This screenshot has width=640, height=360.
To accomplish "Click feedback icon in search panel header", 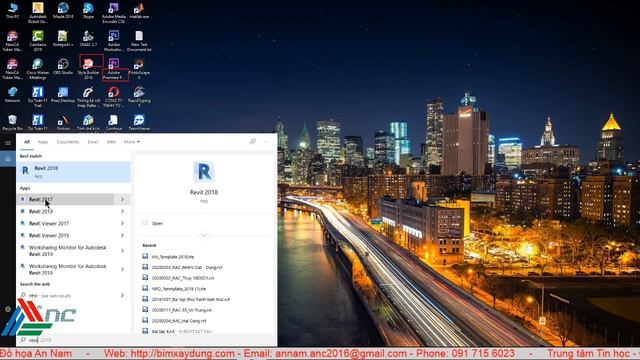I will (x=253, y=142).
